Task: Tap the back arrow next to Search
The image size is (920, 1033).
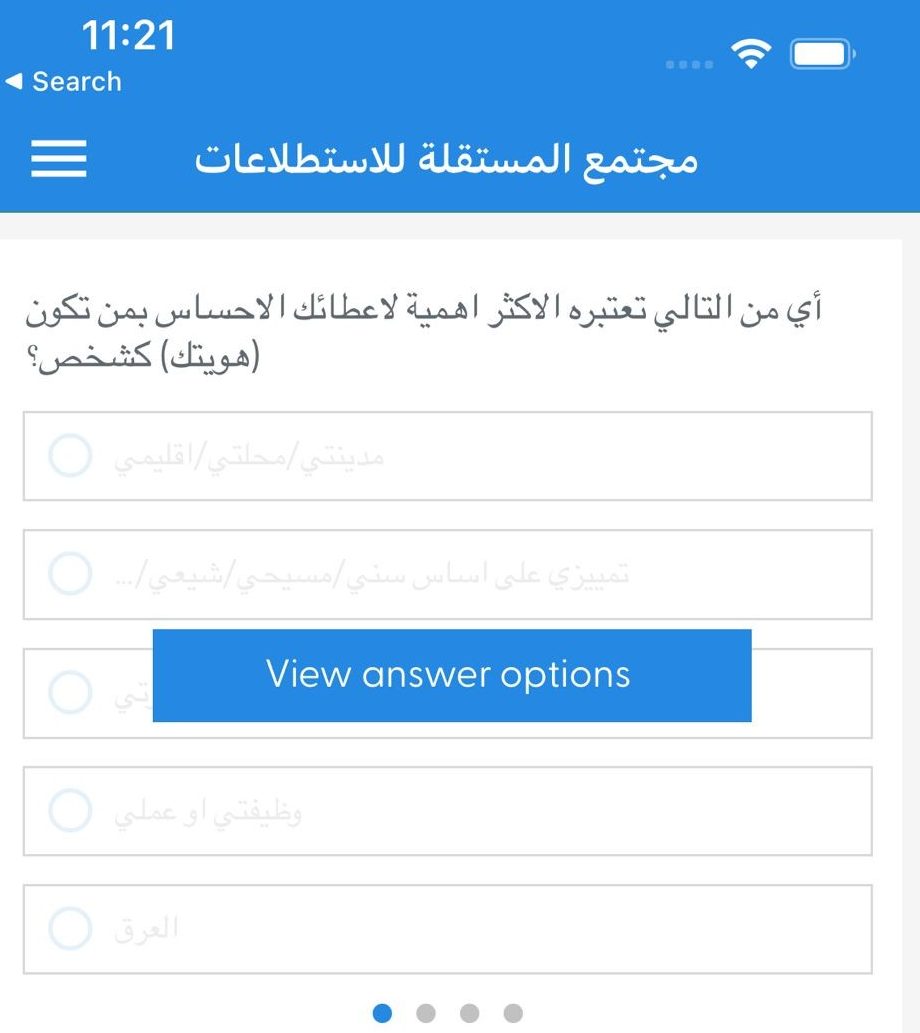Action: (x=14, y=81)
